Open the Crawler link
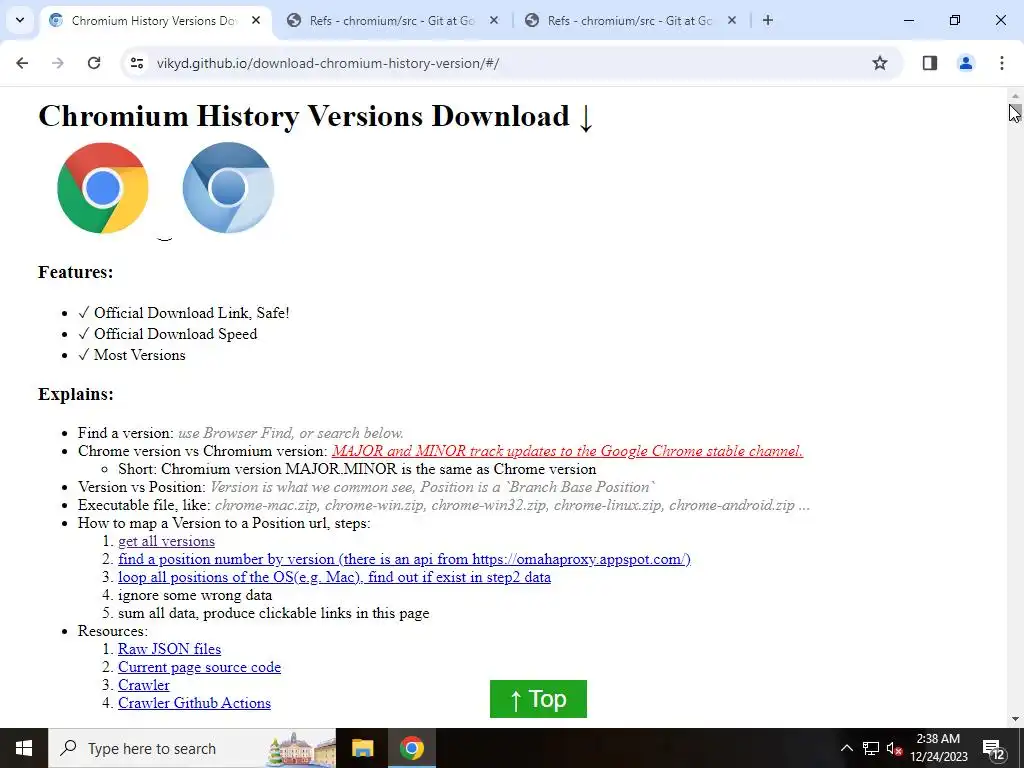This screenshot has width=1024, height=768. click(144, 685)
